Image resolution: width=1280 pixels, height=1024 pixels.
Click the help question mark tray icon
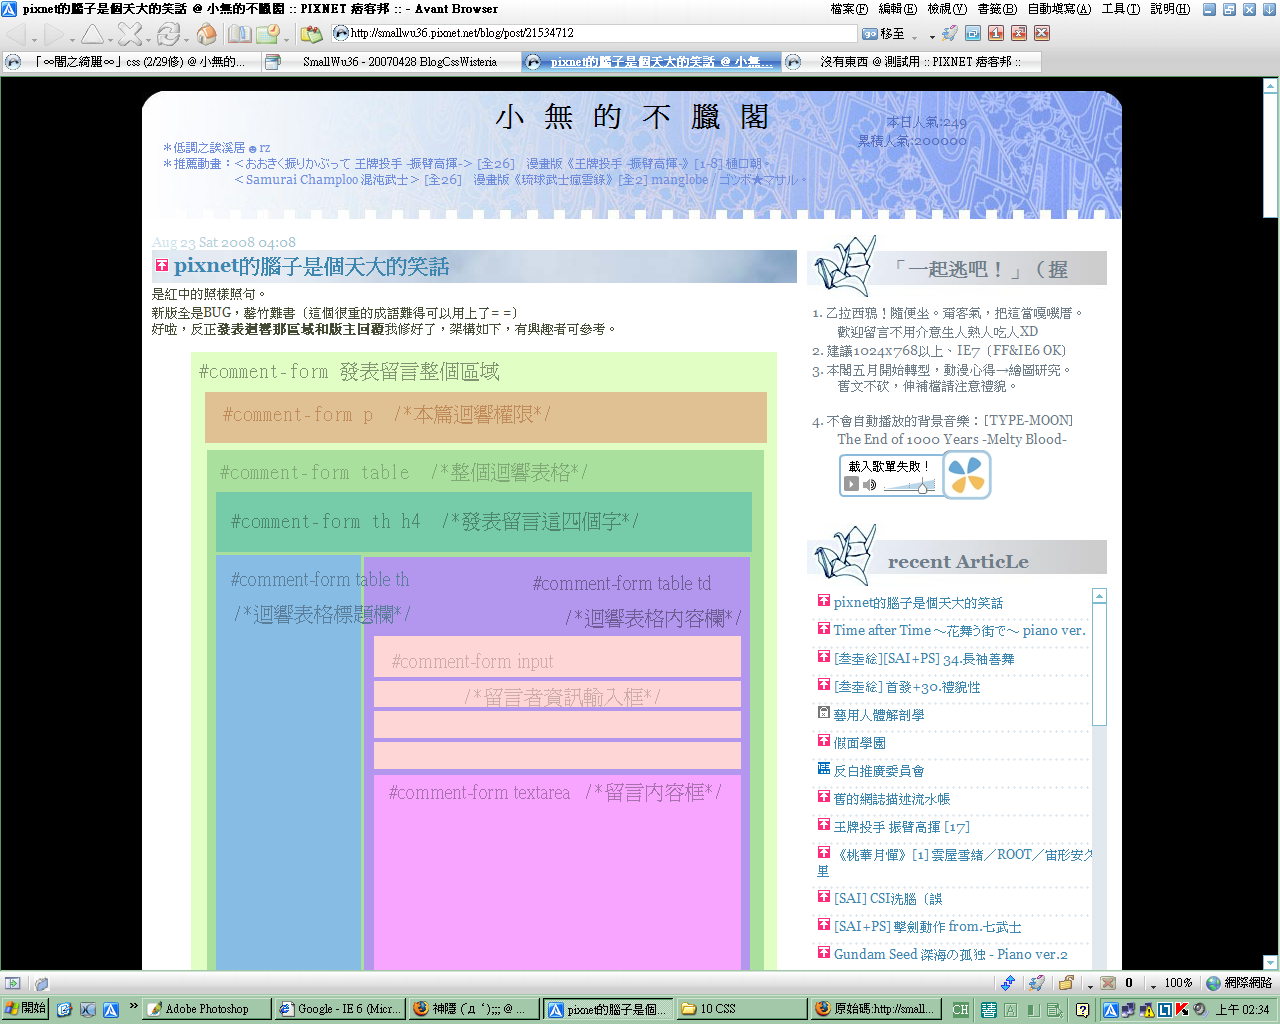[x=1082, y=1009]
